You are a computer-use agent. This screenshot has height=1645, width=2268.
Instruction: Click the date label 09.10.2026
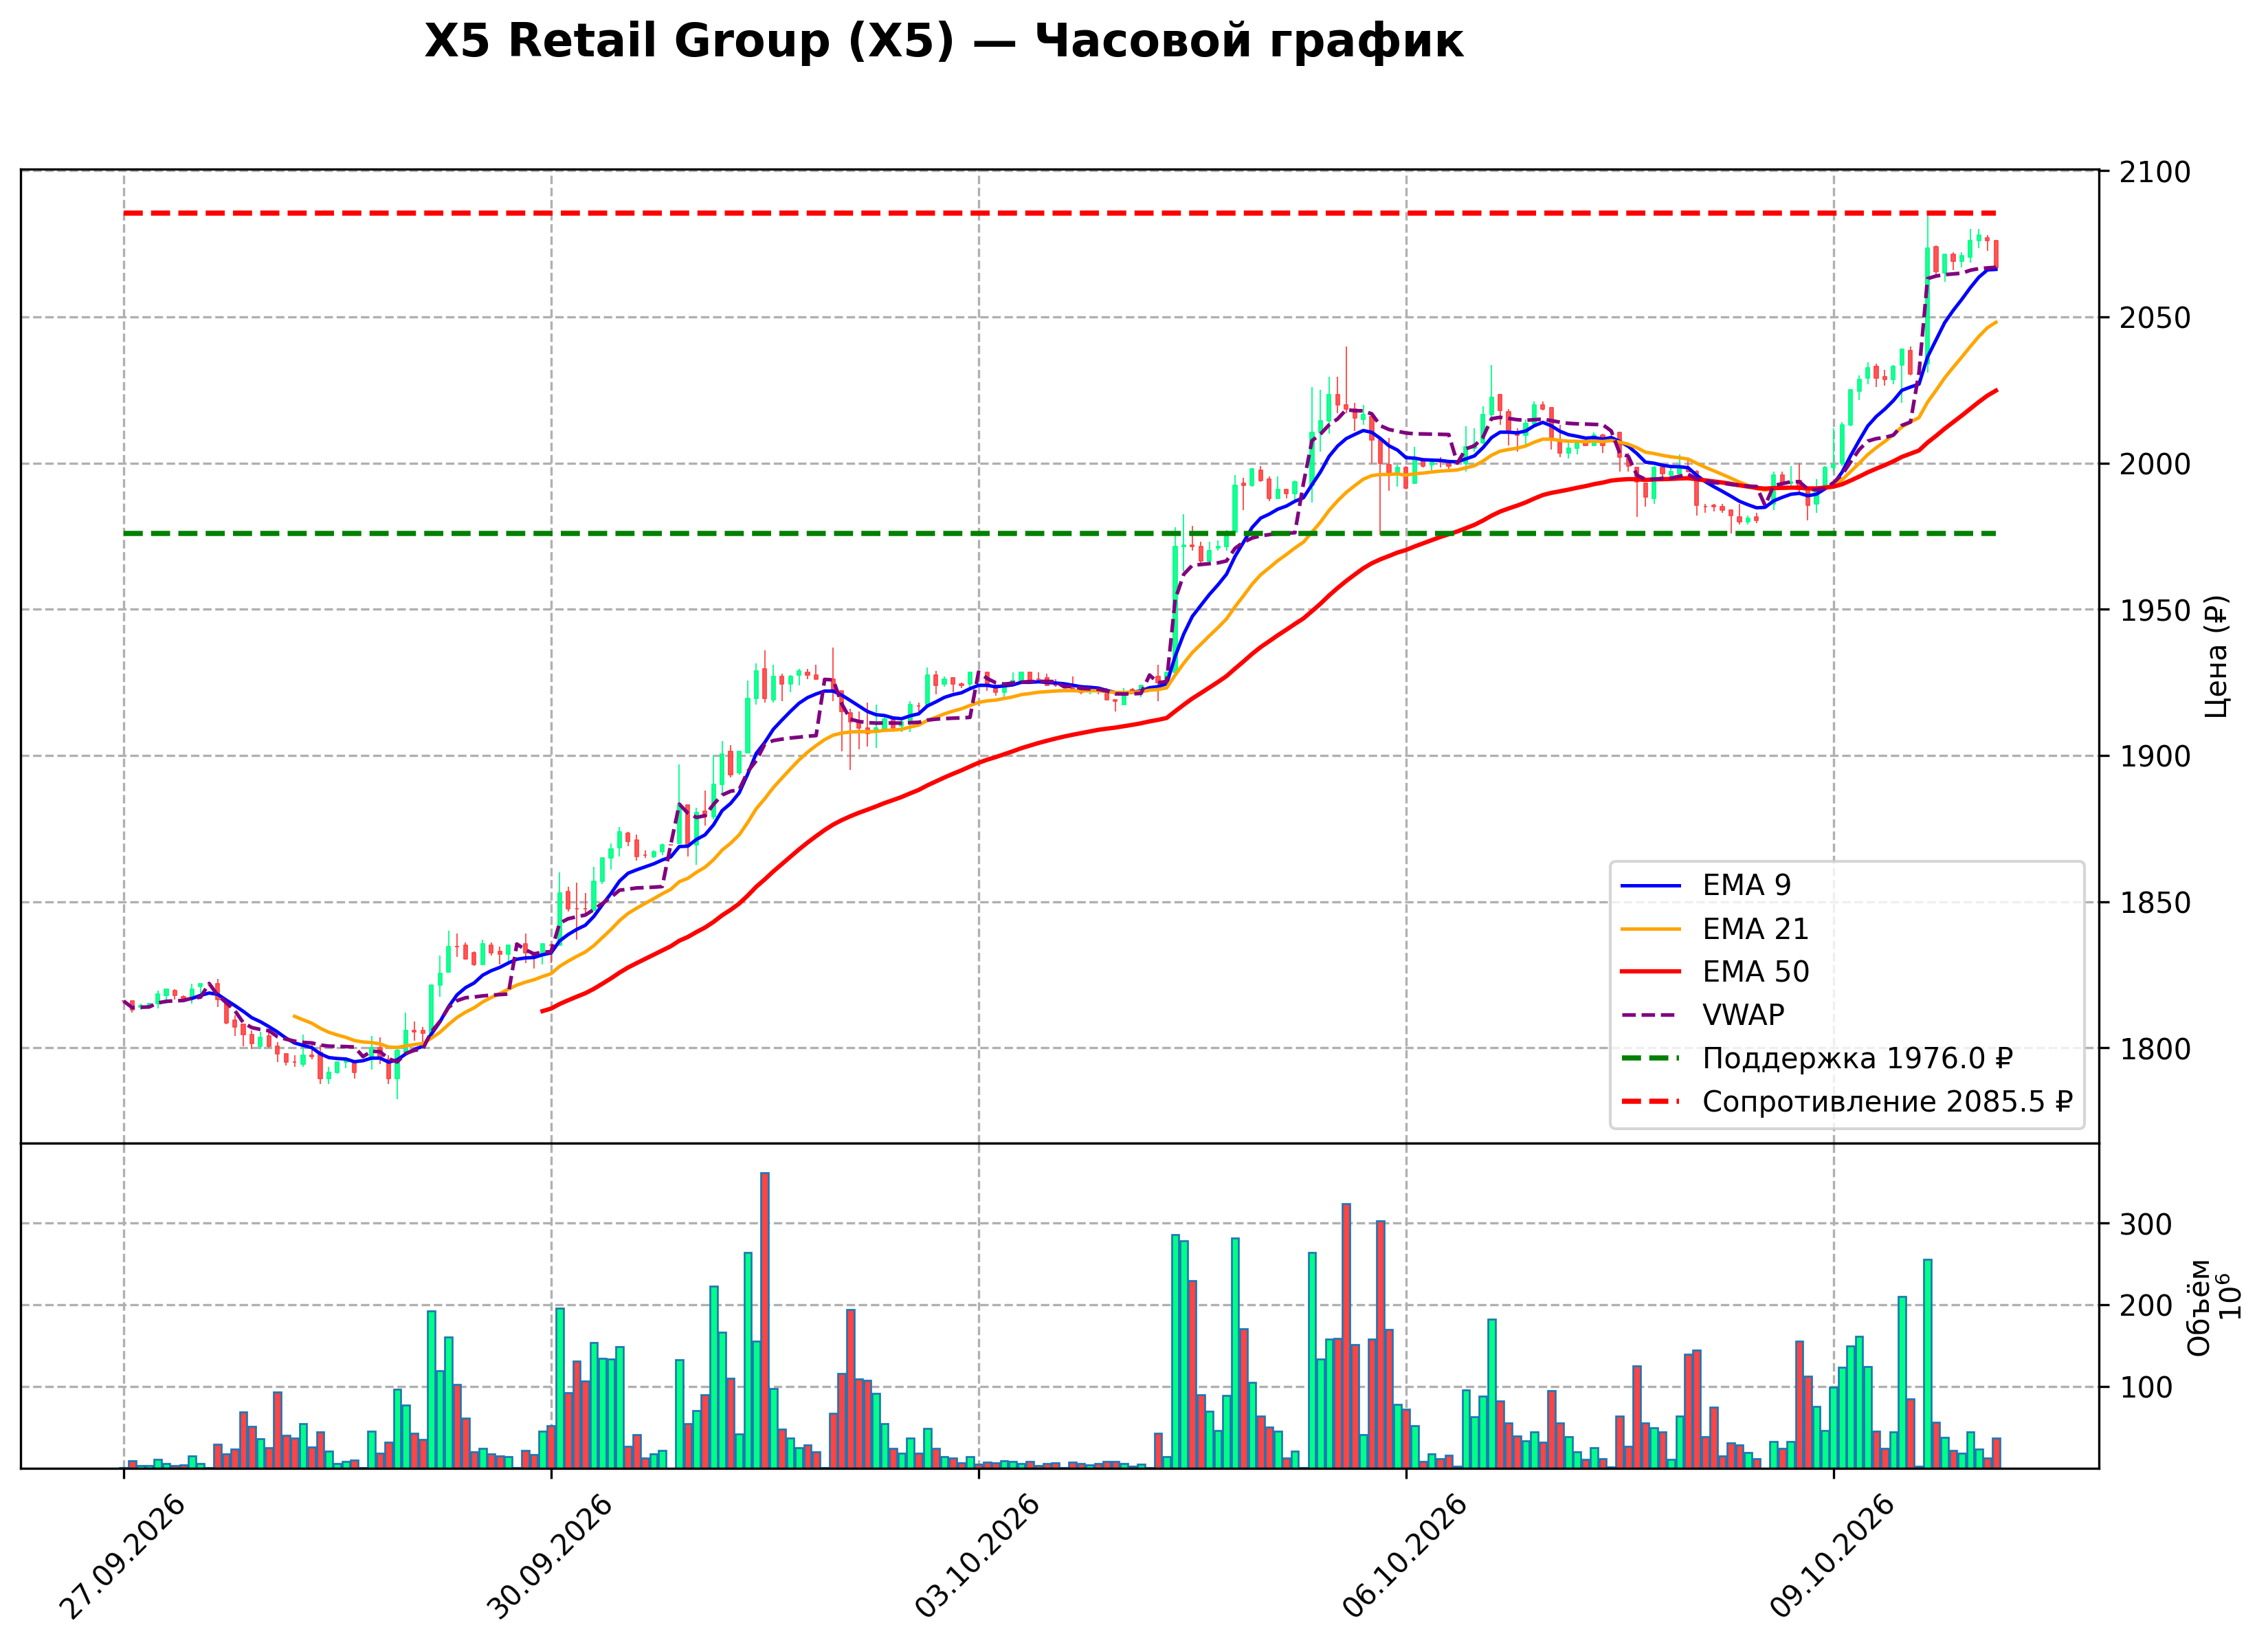pyautogui.click(x=1832, y=1558)
